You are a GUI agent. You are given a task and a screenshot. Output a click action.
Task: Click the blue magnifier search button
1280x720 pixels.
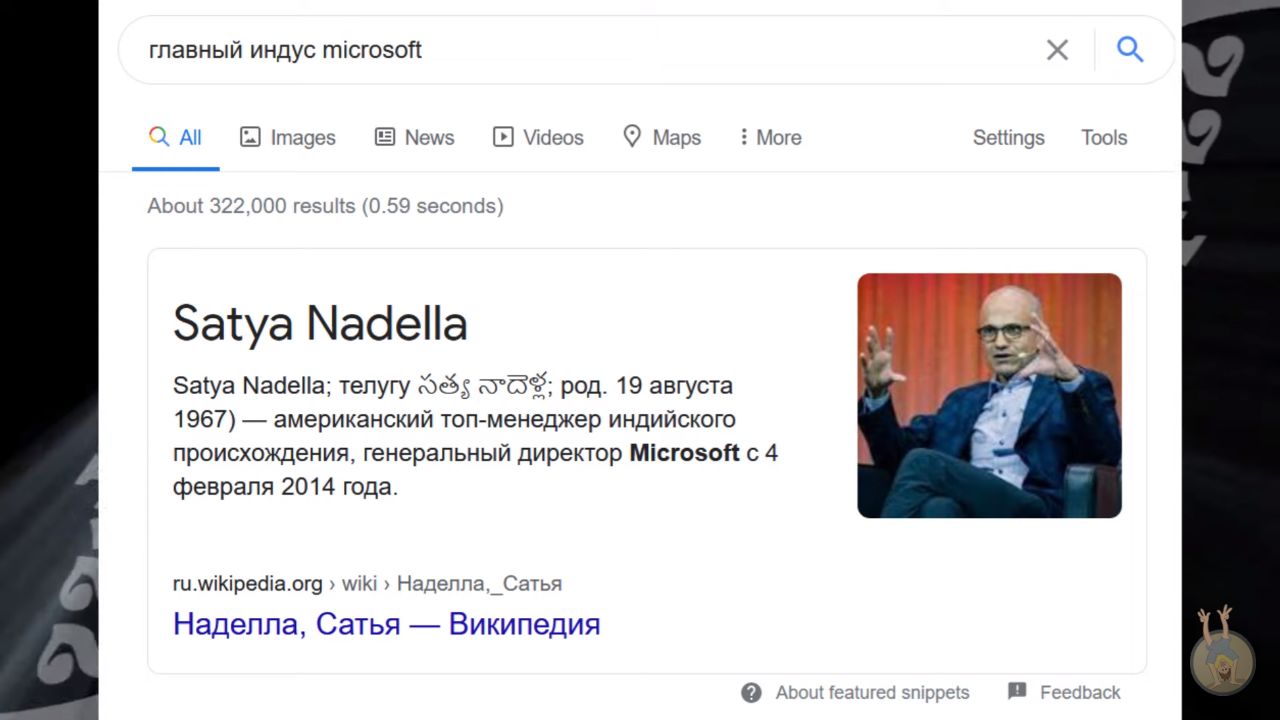click(1130, 49)
